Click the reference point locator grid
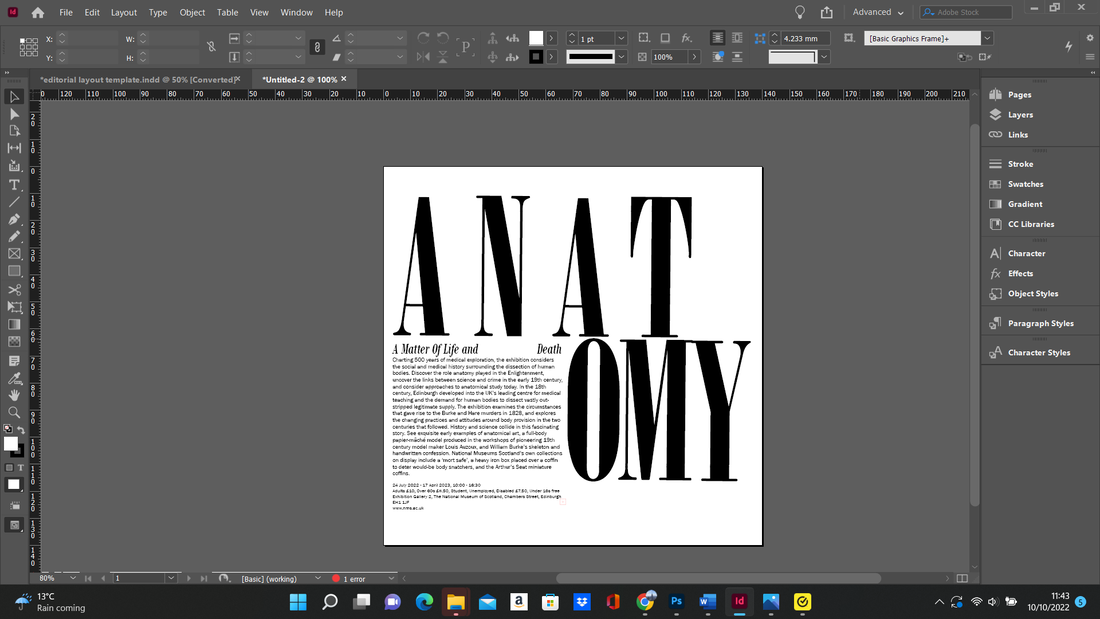This screenshot has height=619, width=1100. 29,47
